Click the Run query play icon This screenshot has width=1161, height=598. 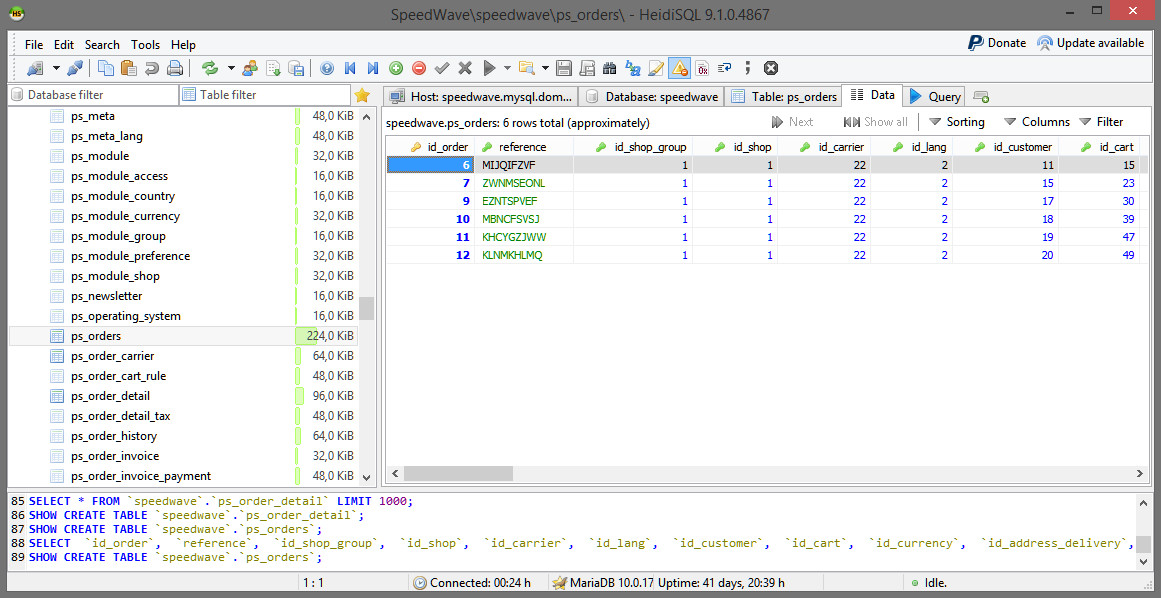click(x=489, y=68)
